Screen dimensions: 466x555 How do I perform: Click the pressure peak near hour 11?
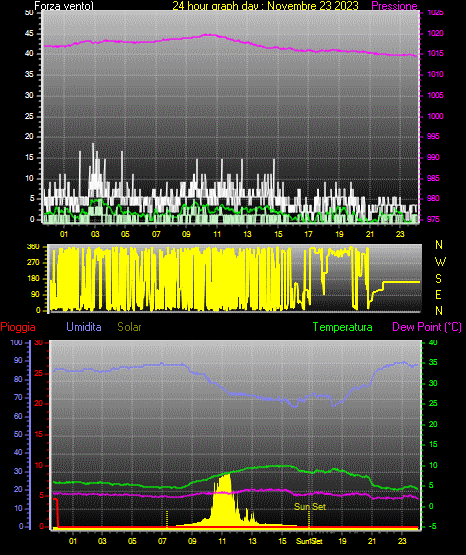pos(209,35)
